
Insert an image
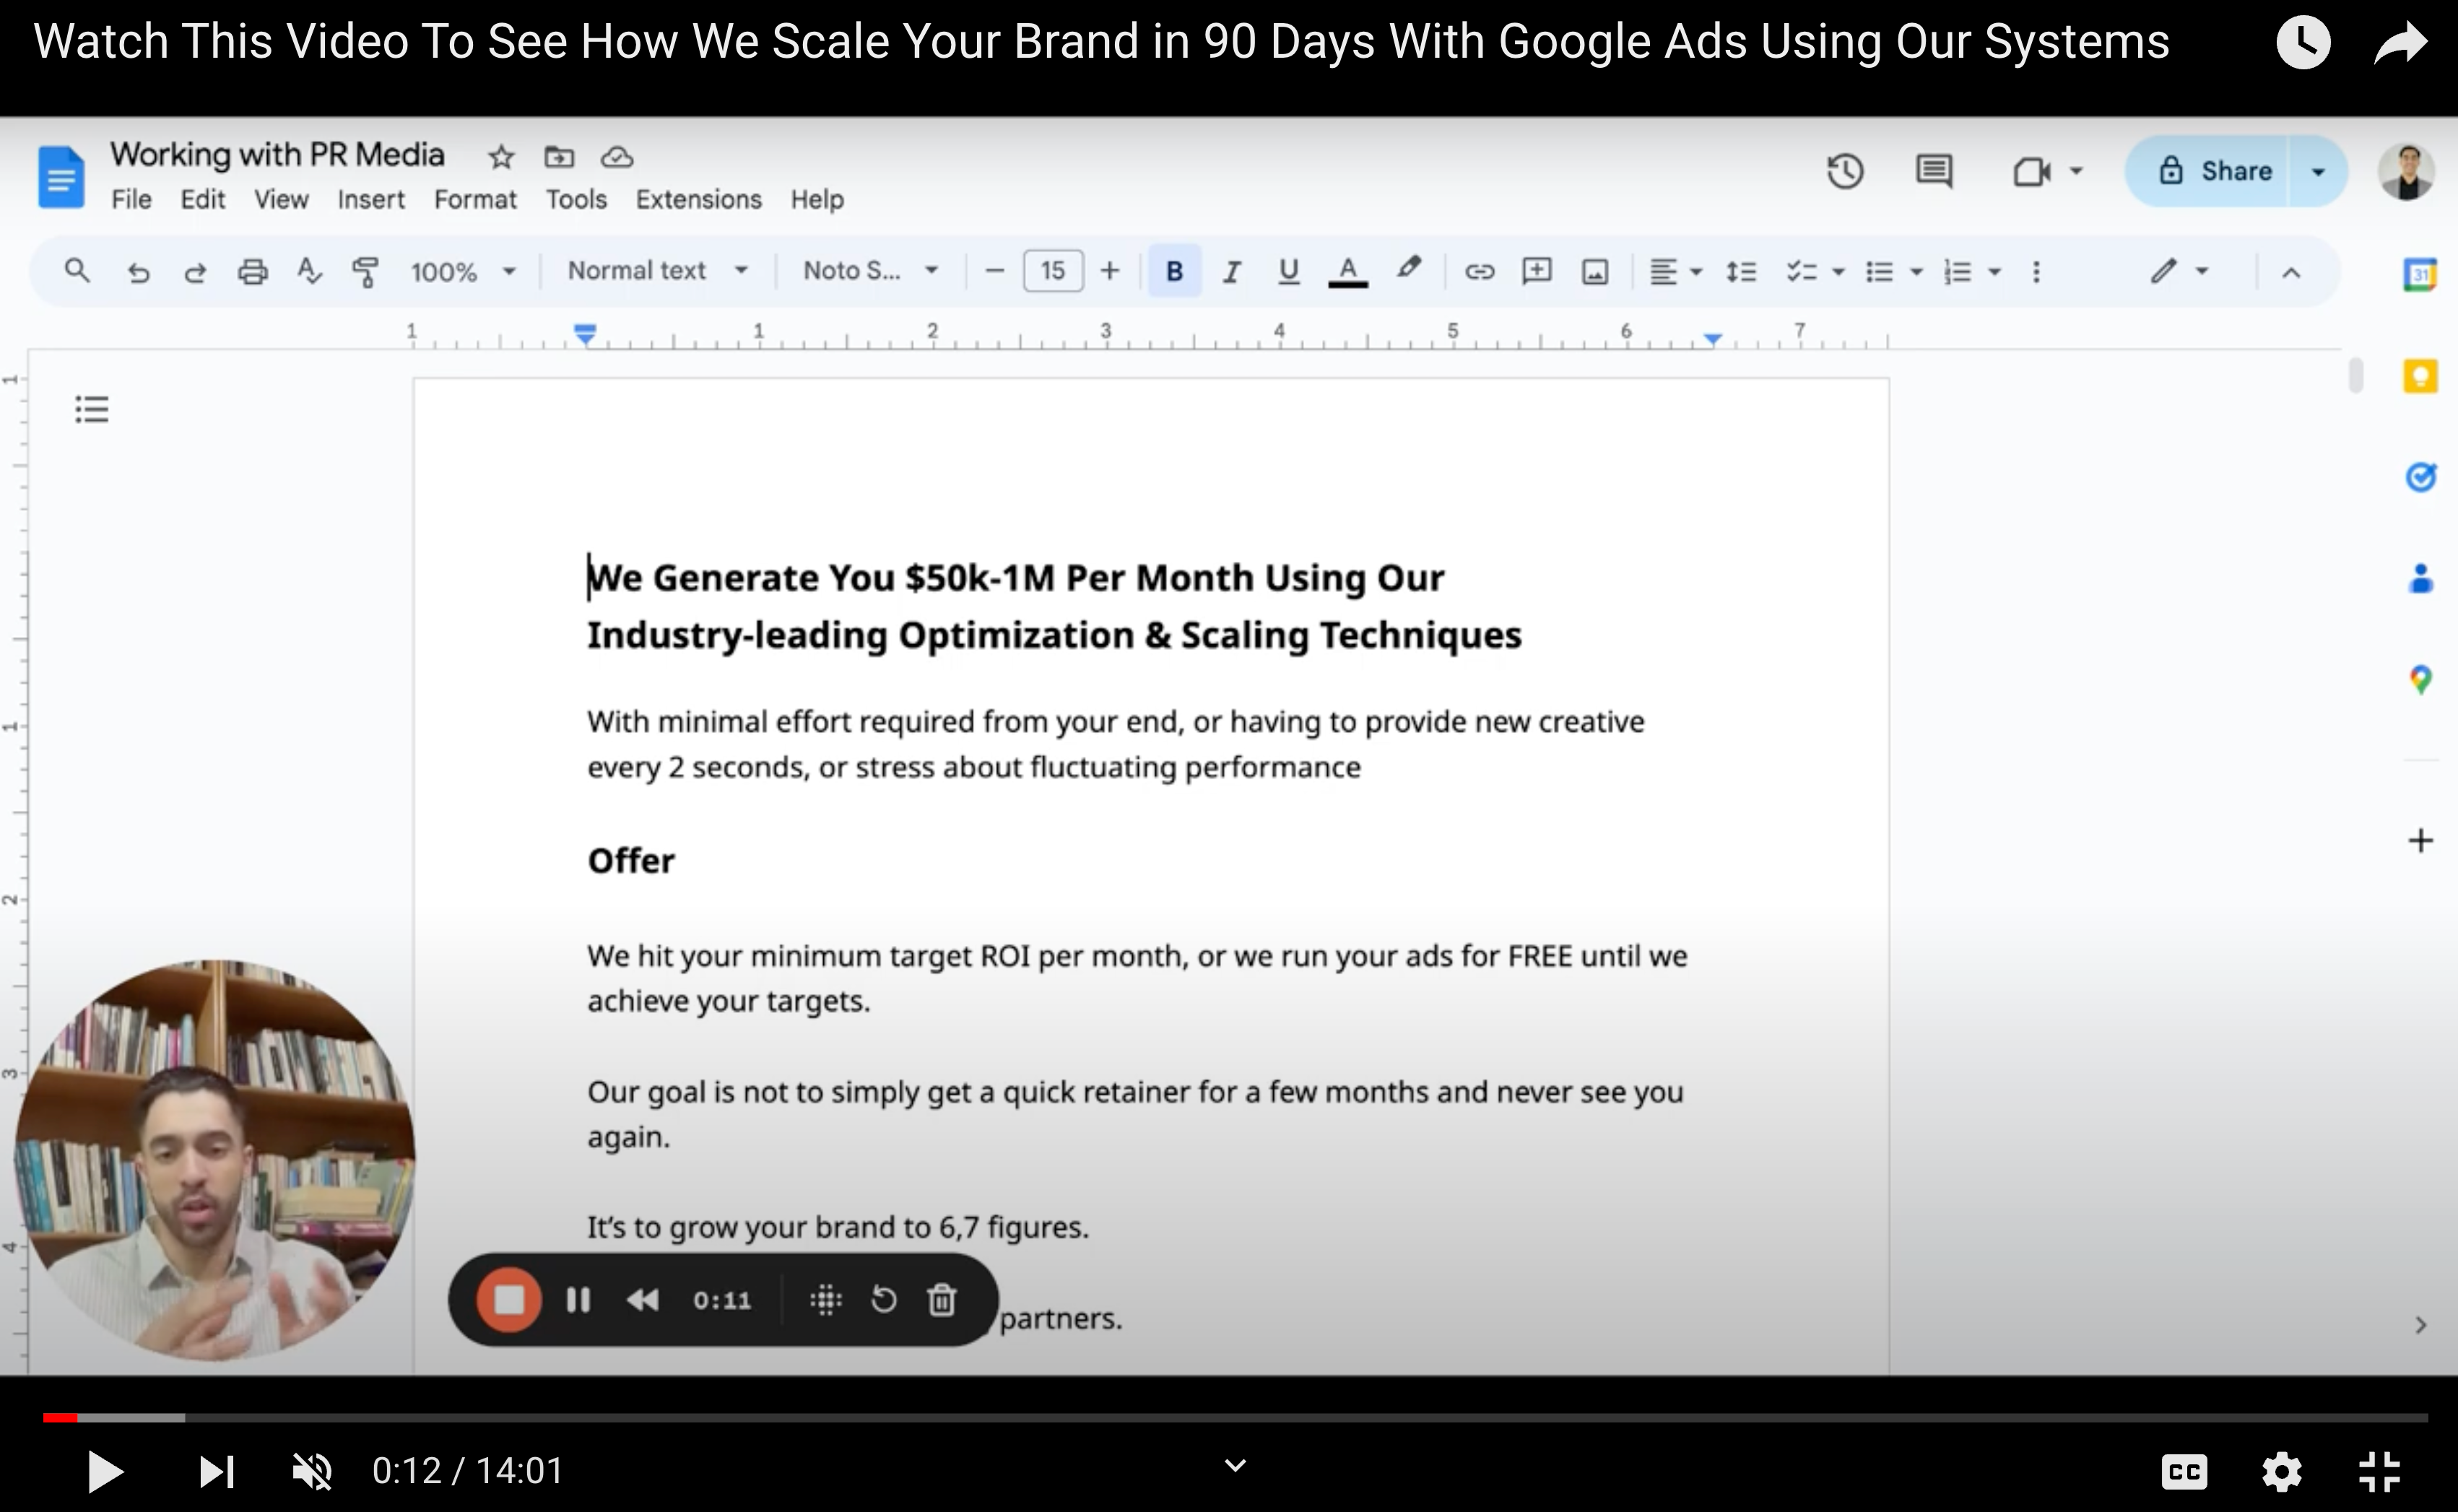pyautogui.click(x=1594, y=271)
